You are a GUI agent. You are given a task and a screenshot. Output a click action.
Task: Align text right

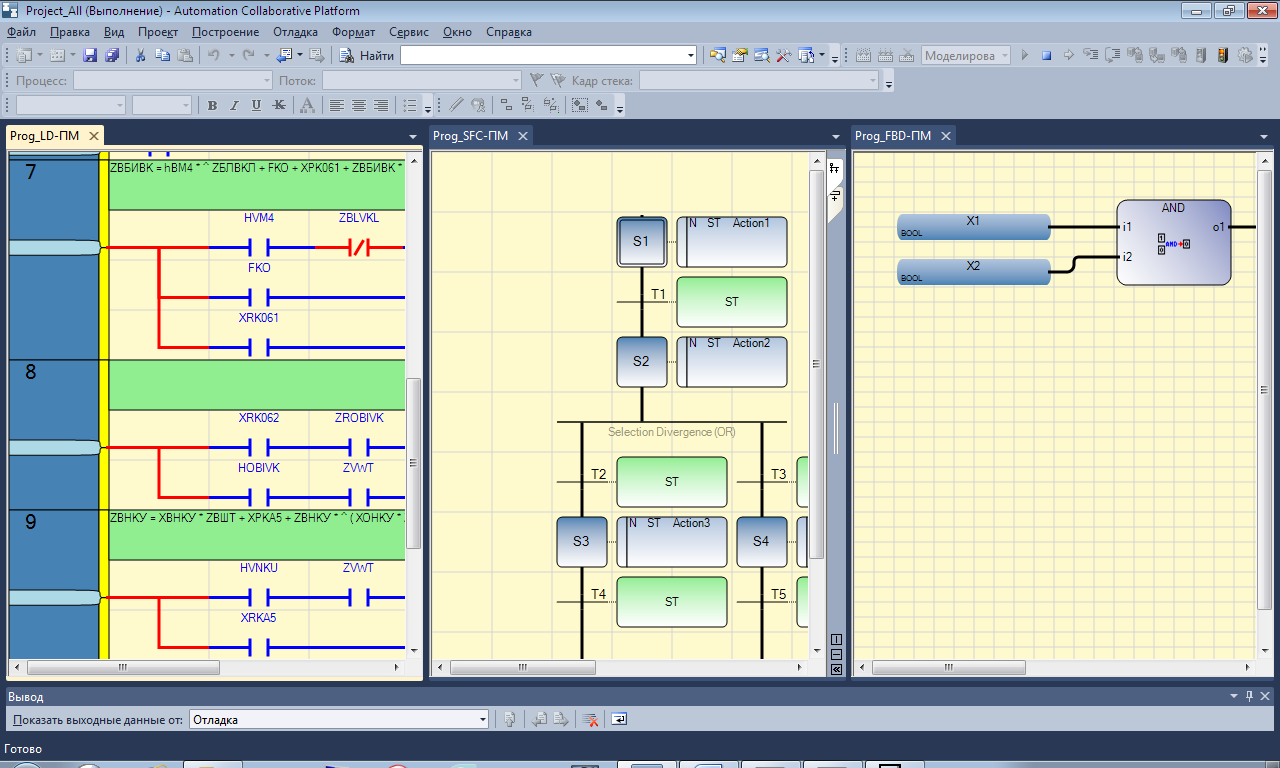(381, 105)
